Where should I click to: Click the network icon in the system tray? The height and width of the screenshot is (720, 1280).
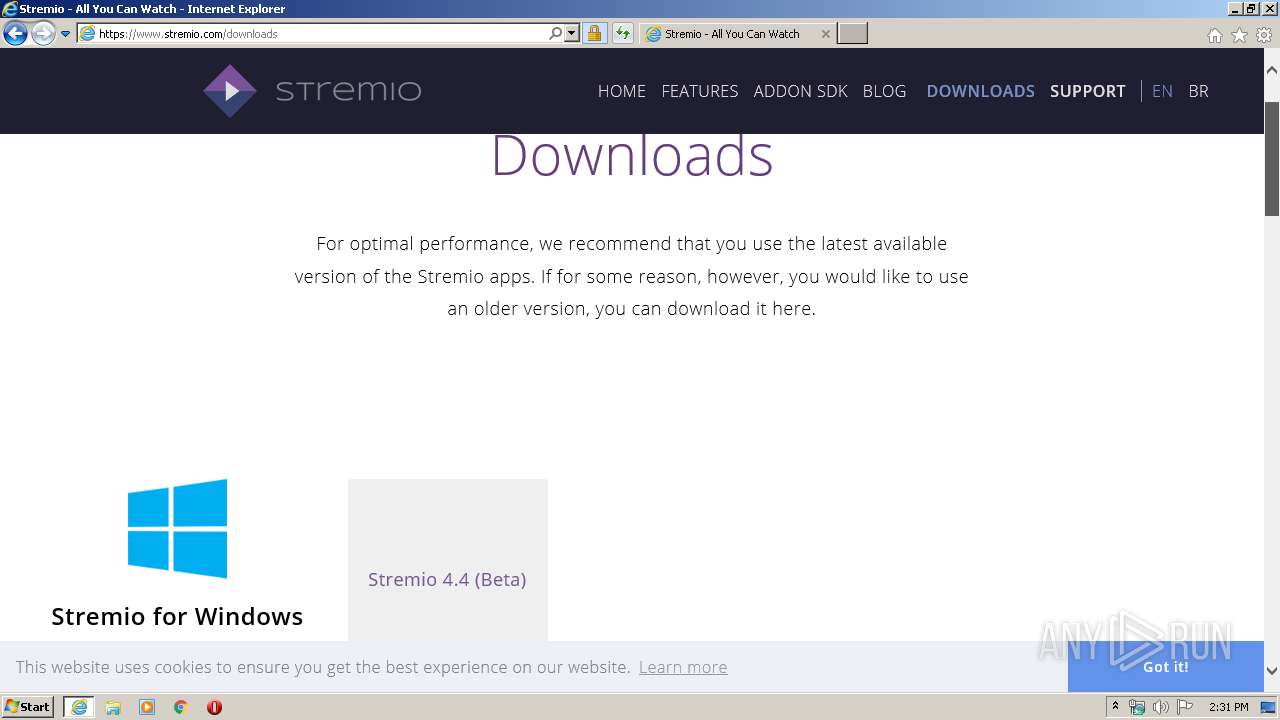[x=1137, y=707]
